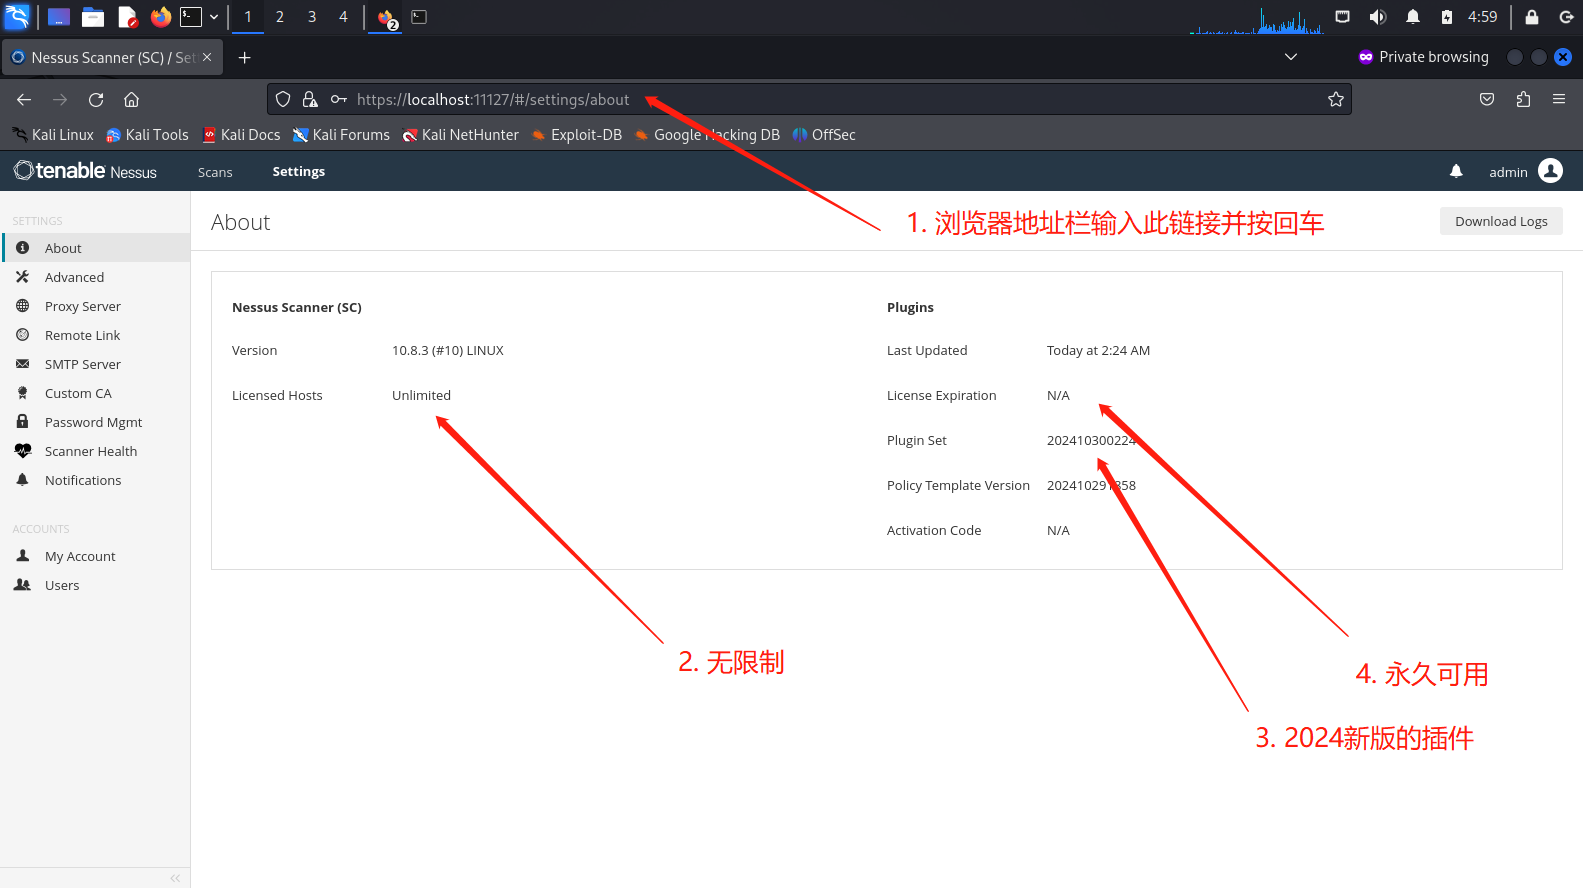This screenshot has height=888, width=1583.
Task: Bookmark this page with the star
Action: (x=1335, y=99)
